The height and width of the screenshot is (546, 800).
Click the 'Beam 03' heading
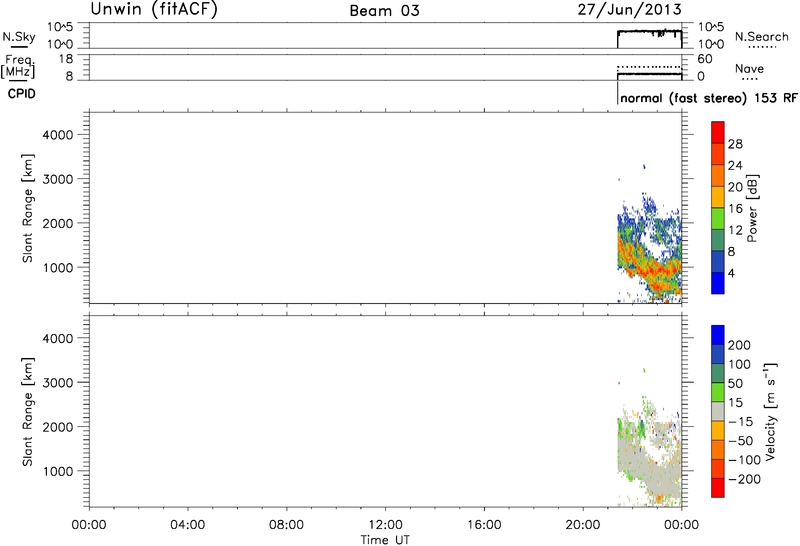pyautogui.click(x=384, y=11)
